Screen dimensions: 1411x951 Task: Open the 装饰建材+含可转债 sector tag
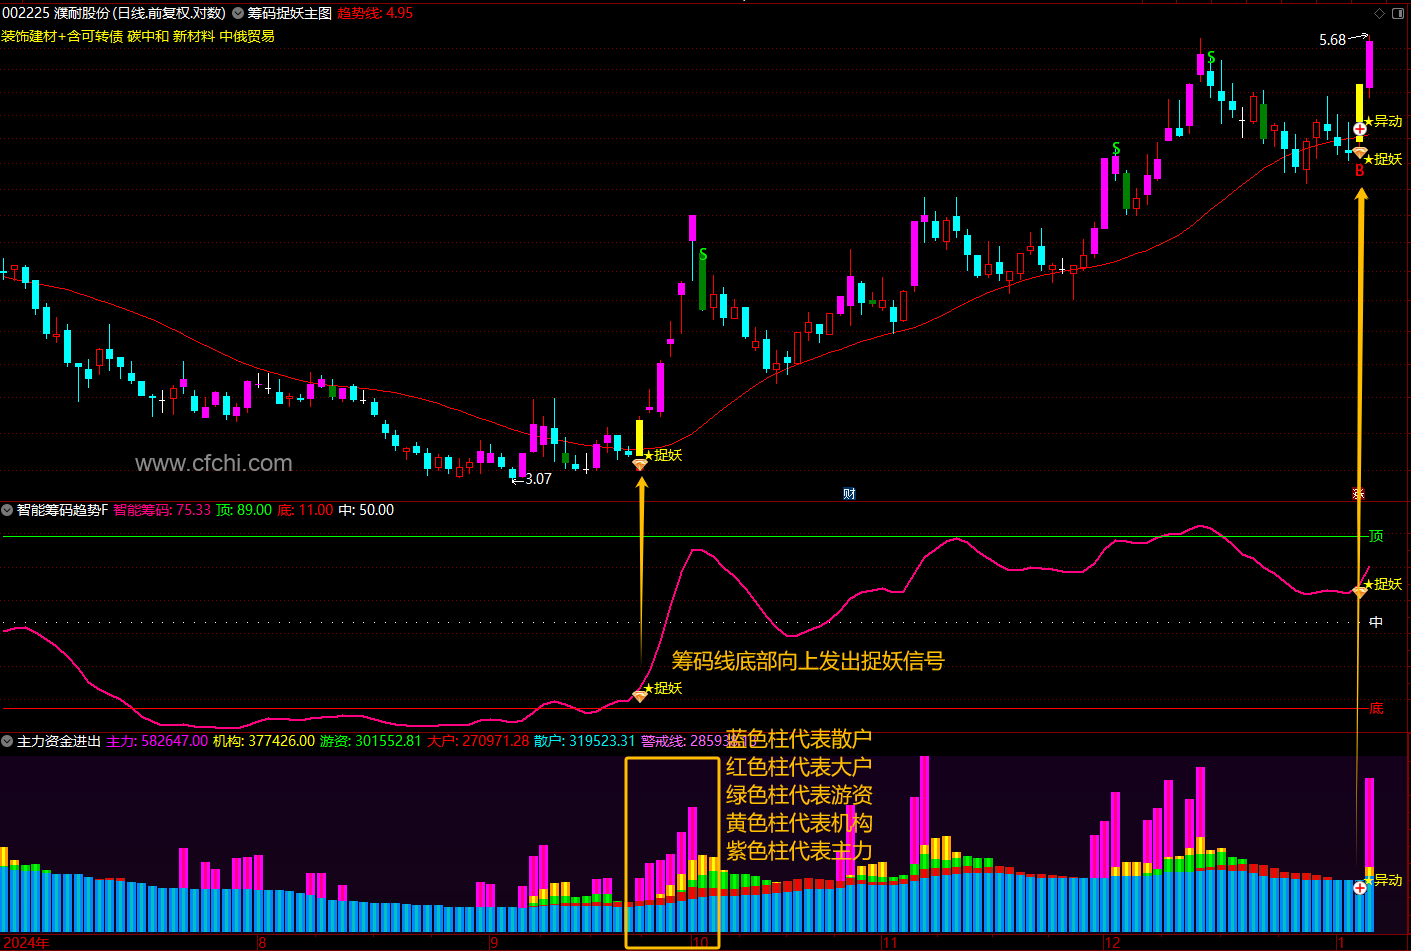point(62,36)
